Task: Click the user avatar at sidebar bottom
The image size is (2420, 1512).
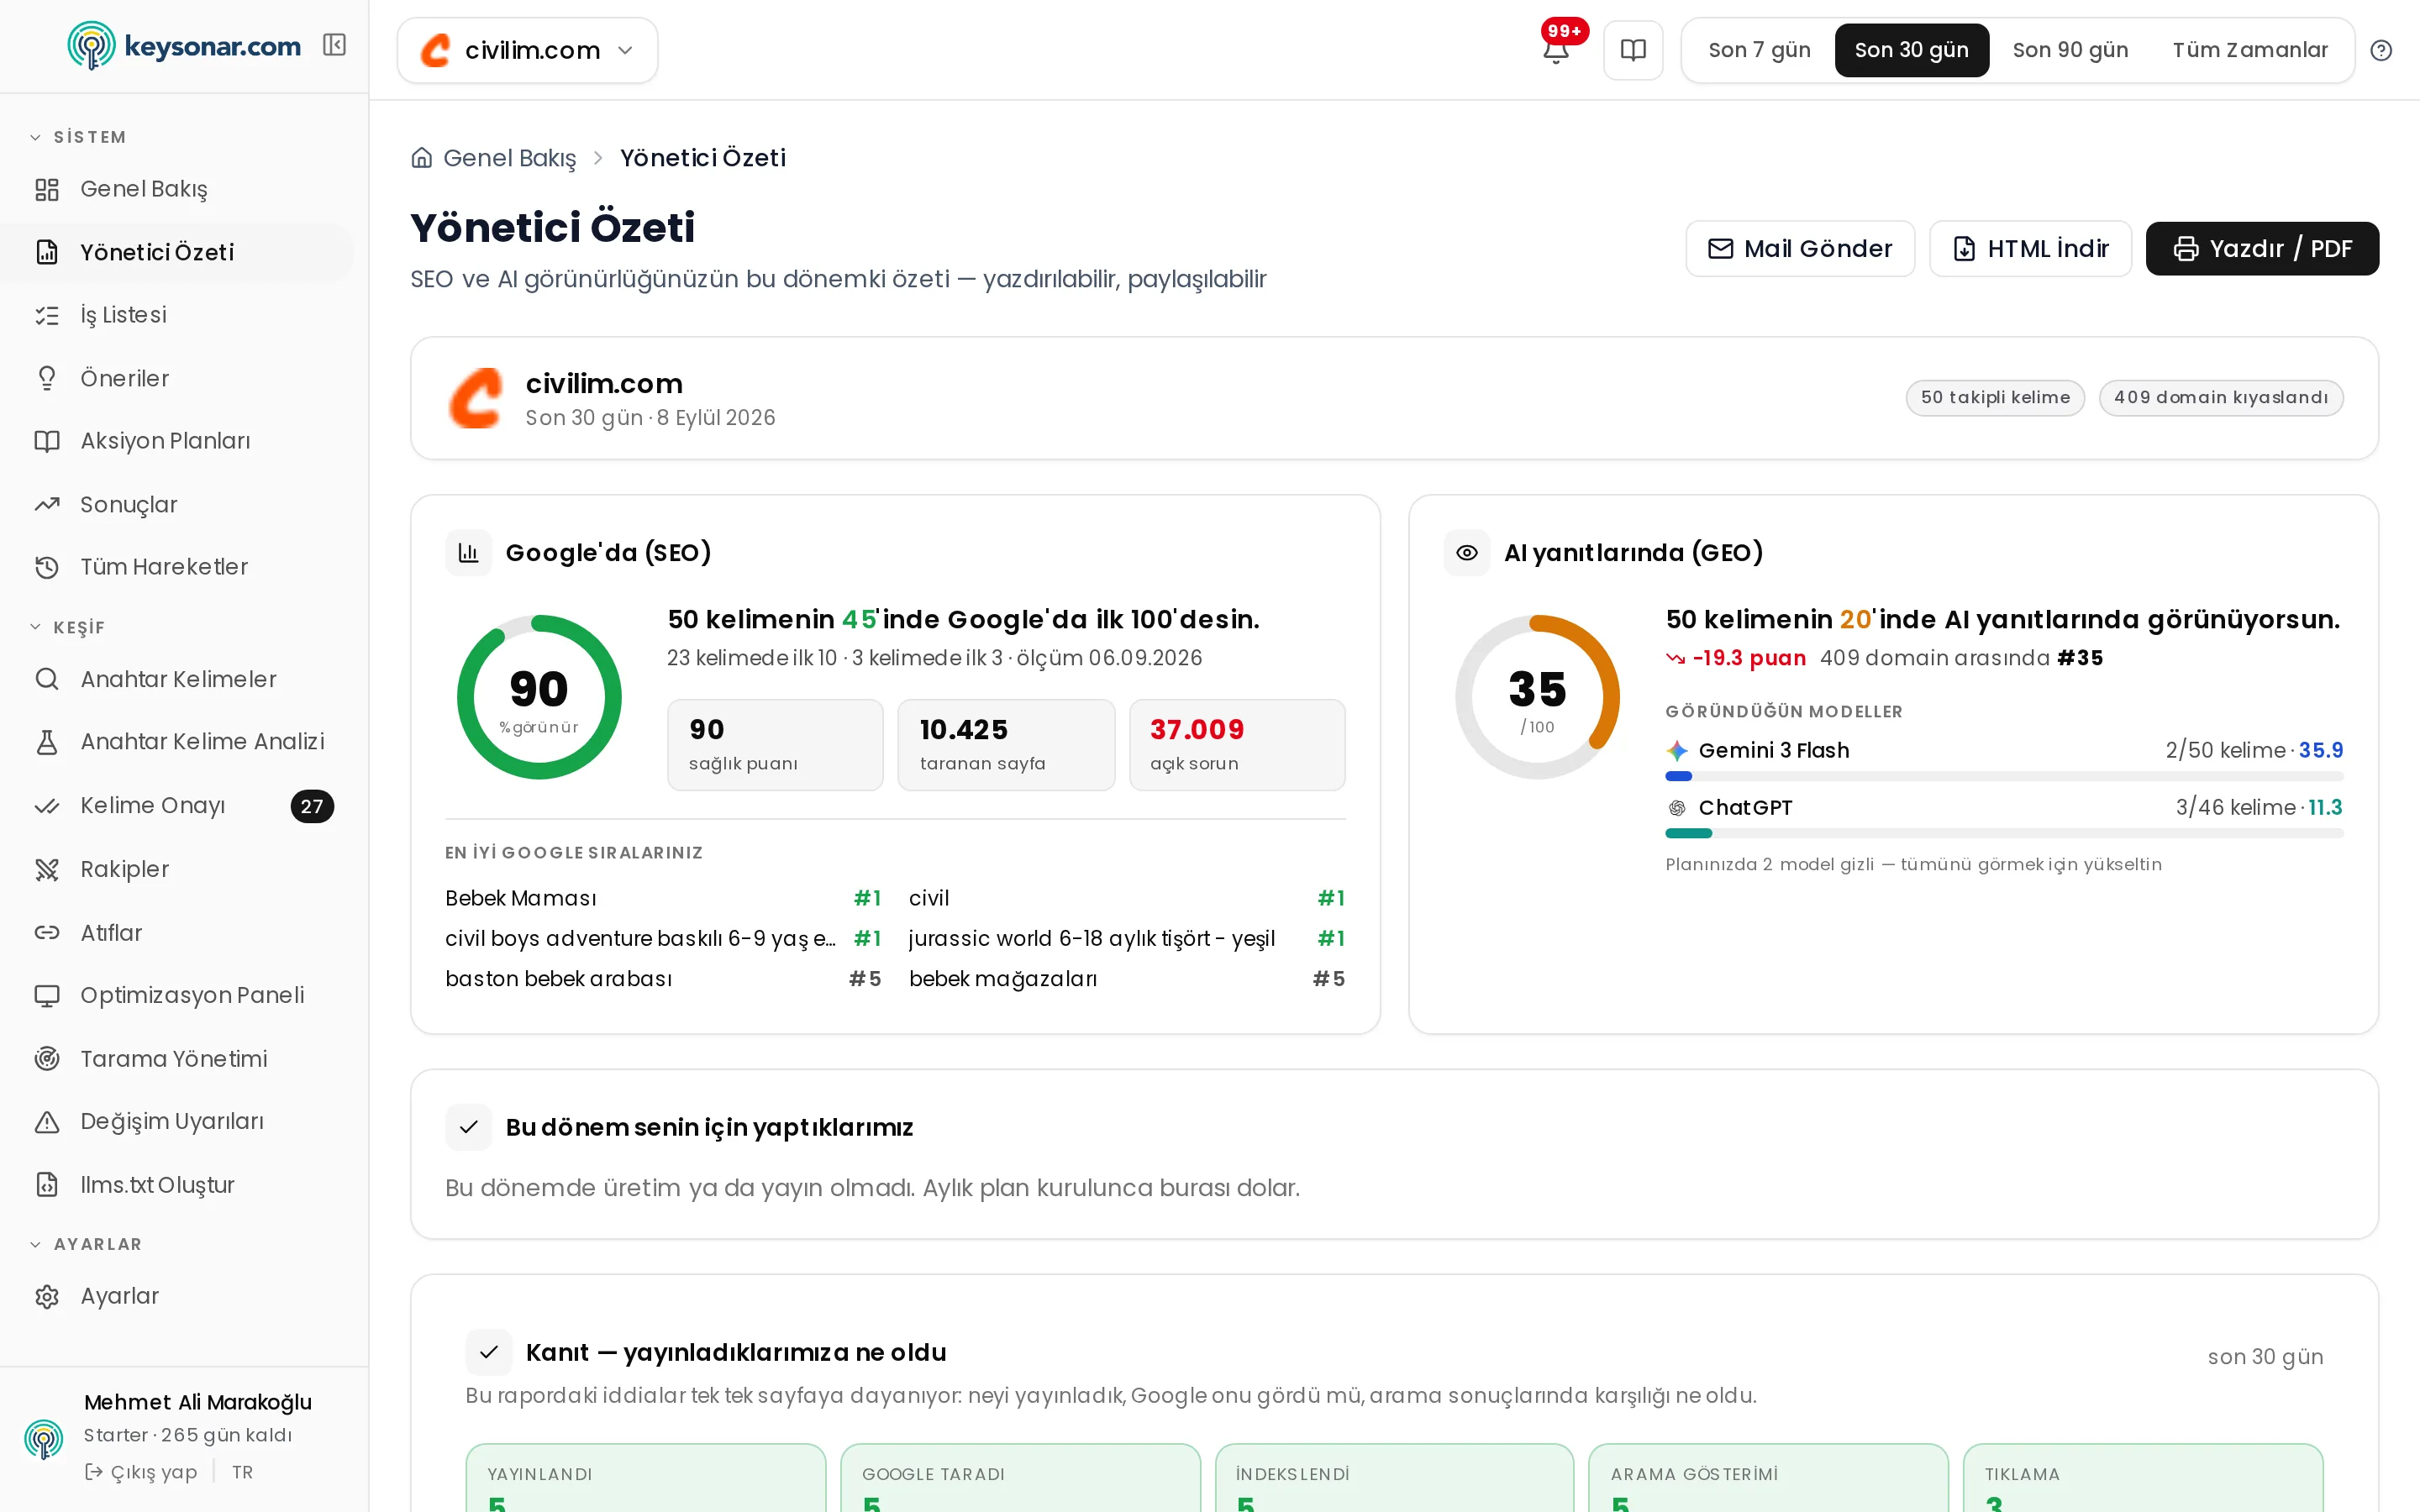Action: tap(44, 1438)
